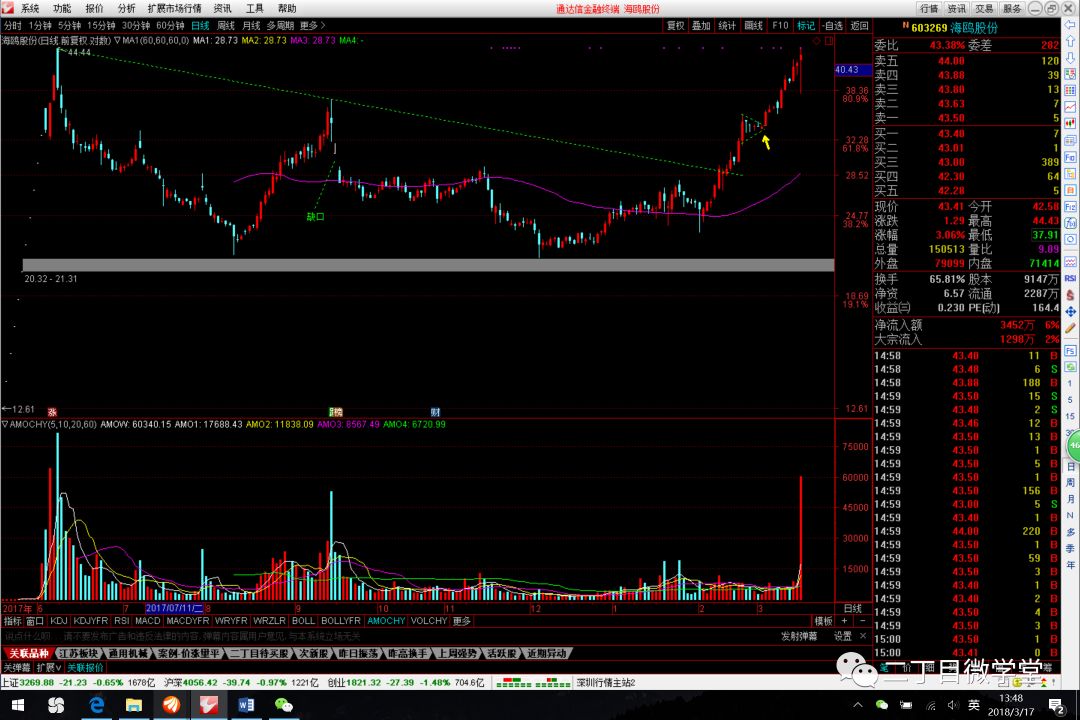Click the 2017/07/11 date marker on time axis

(x=174, y=608)
